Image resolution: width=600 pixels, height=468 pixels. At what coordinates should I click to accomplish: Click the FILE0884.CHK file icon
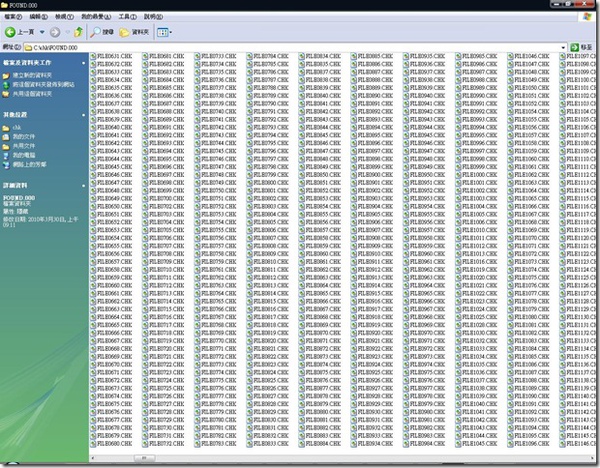click(x=302, y=444)
